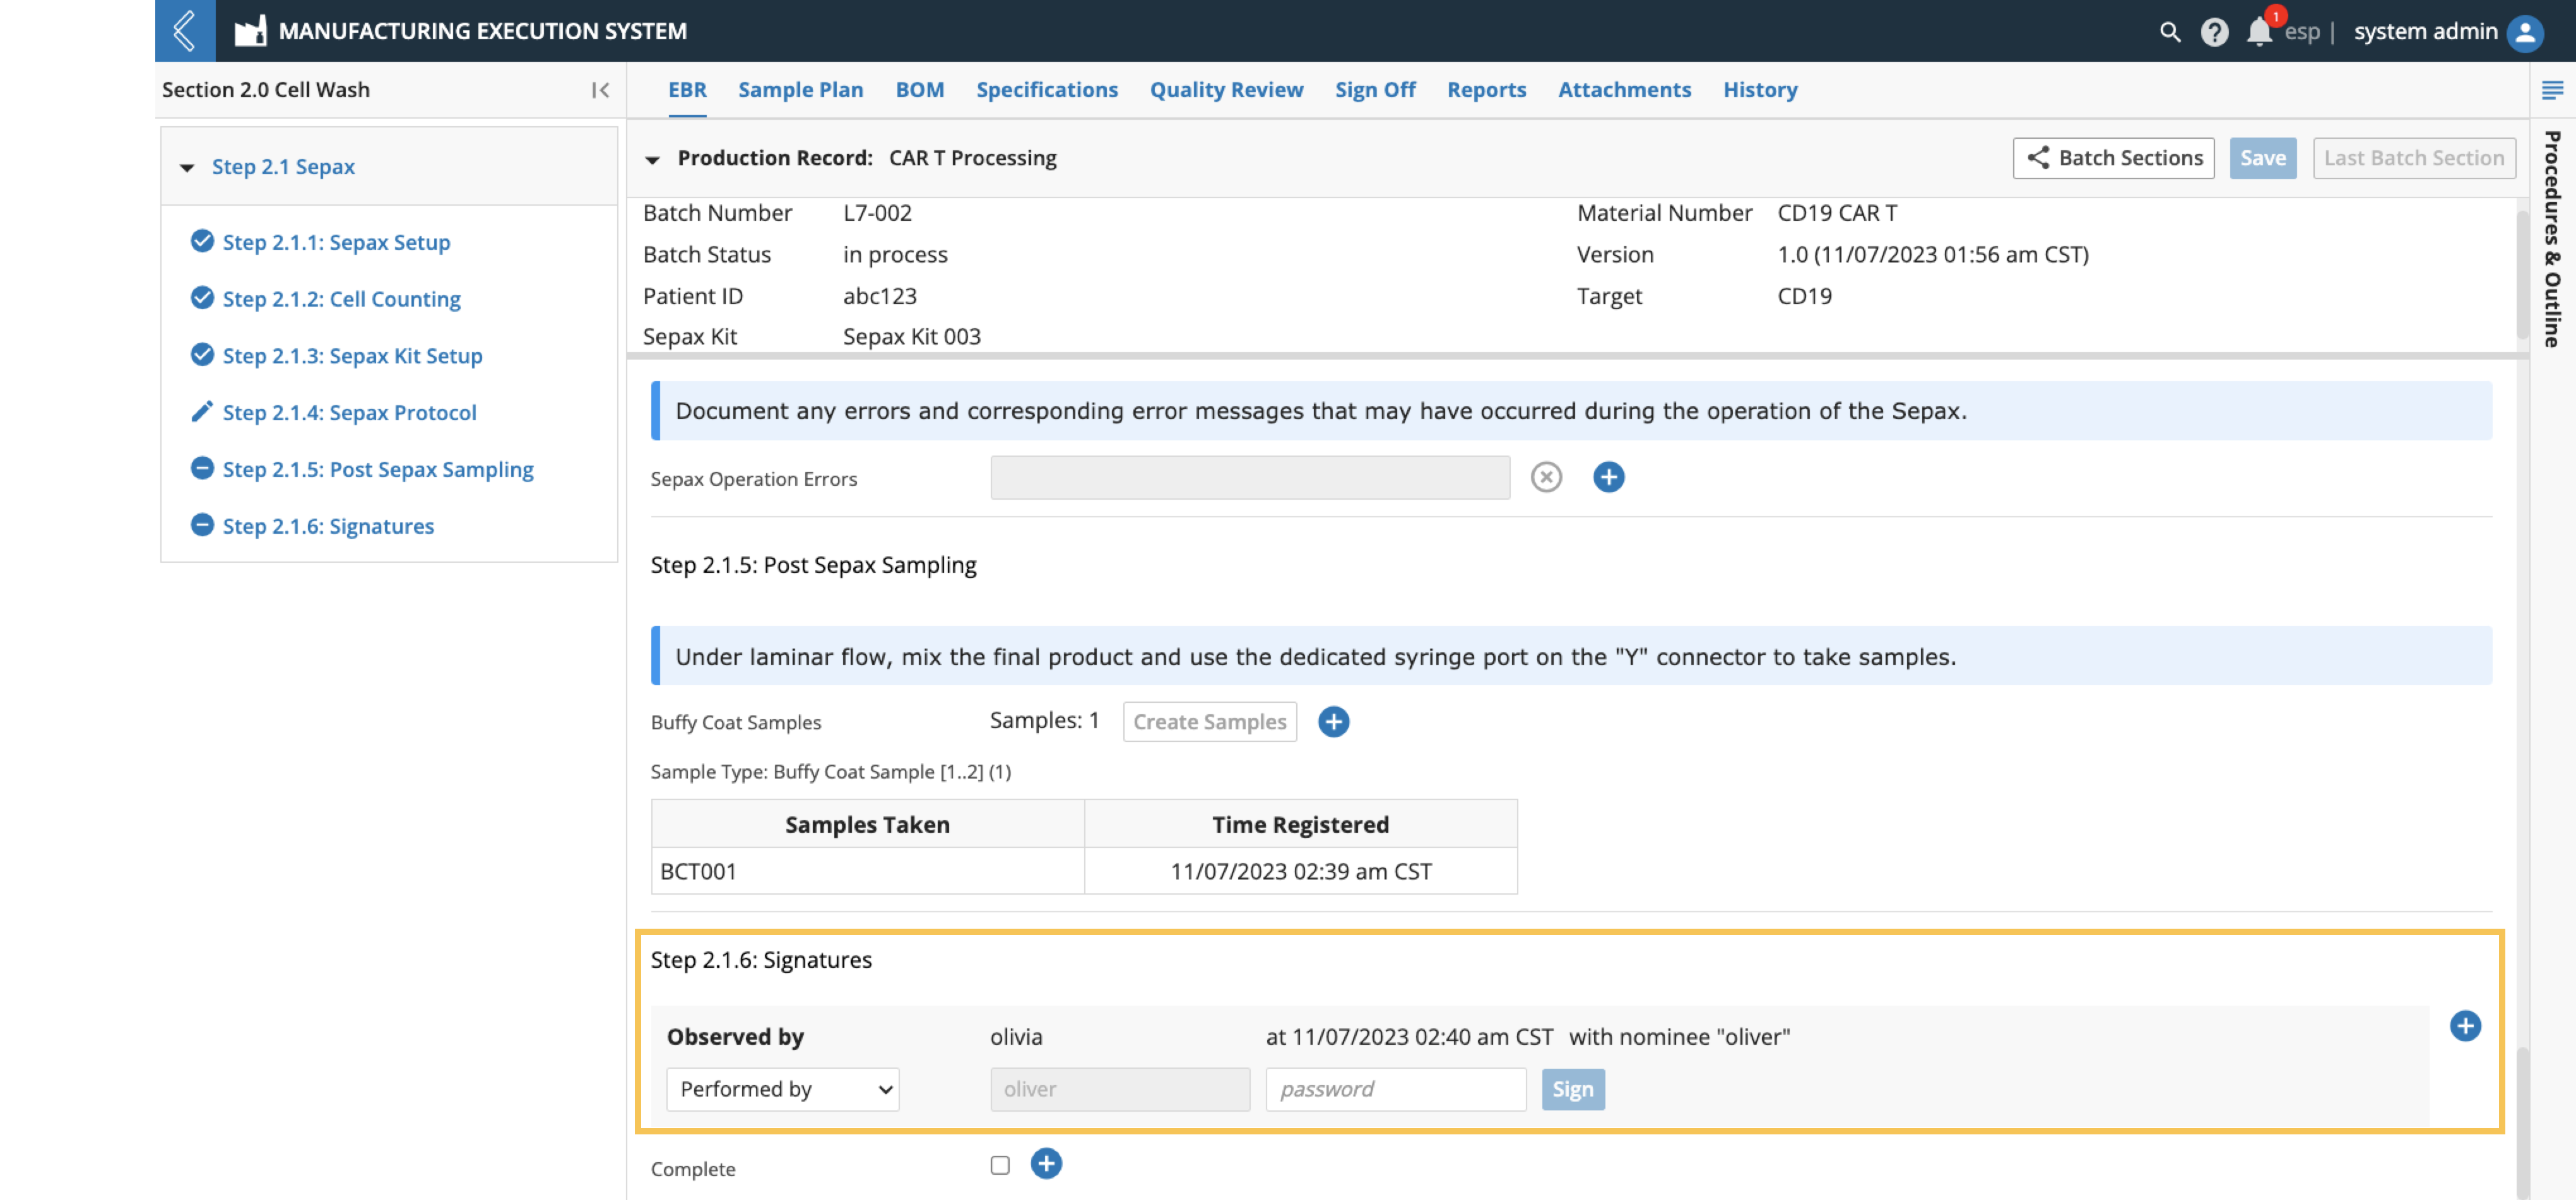This screenshot has width=2576, height=1200.
Task: Click the system admin user avatar icon
Action: (x=2525, y=32)
